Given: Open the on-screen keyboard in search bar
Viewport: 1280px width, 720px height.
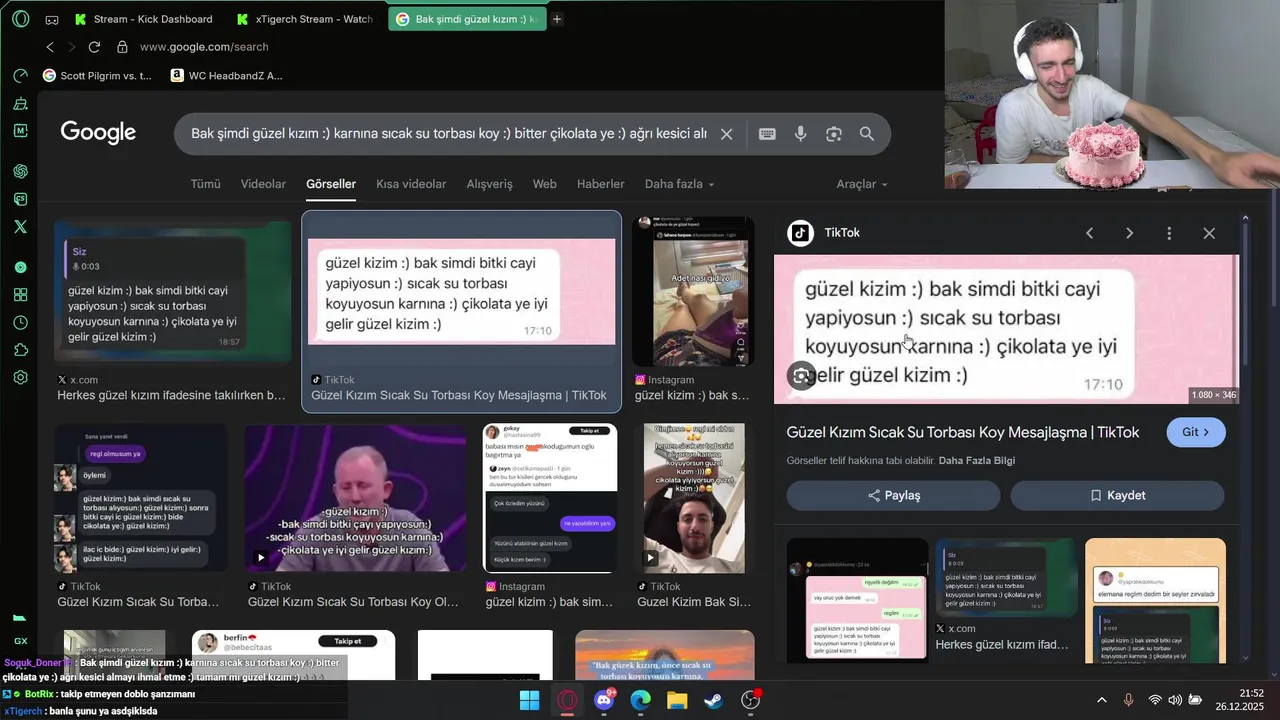Looking at the screenshot, I should [767, 134].
